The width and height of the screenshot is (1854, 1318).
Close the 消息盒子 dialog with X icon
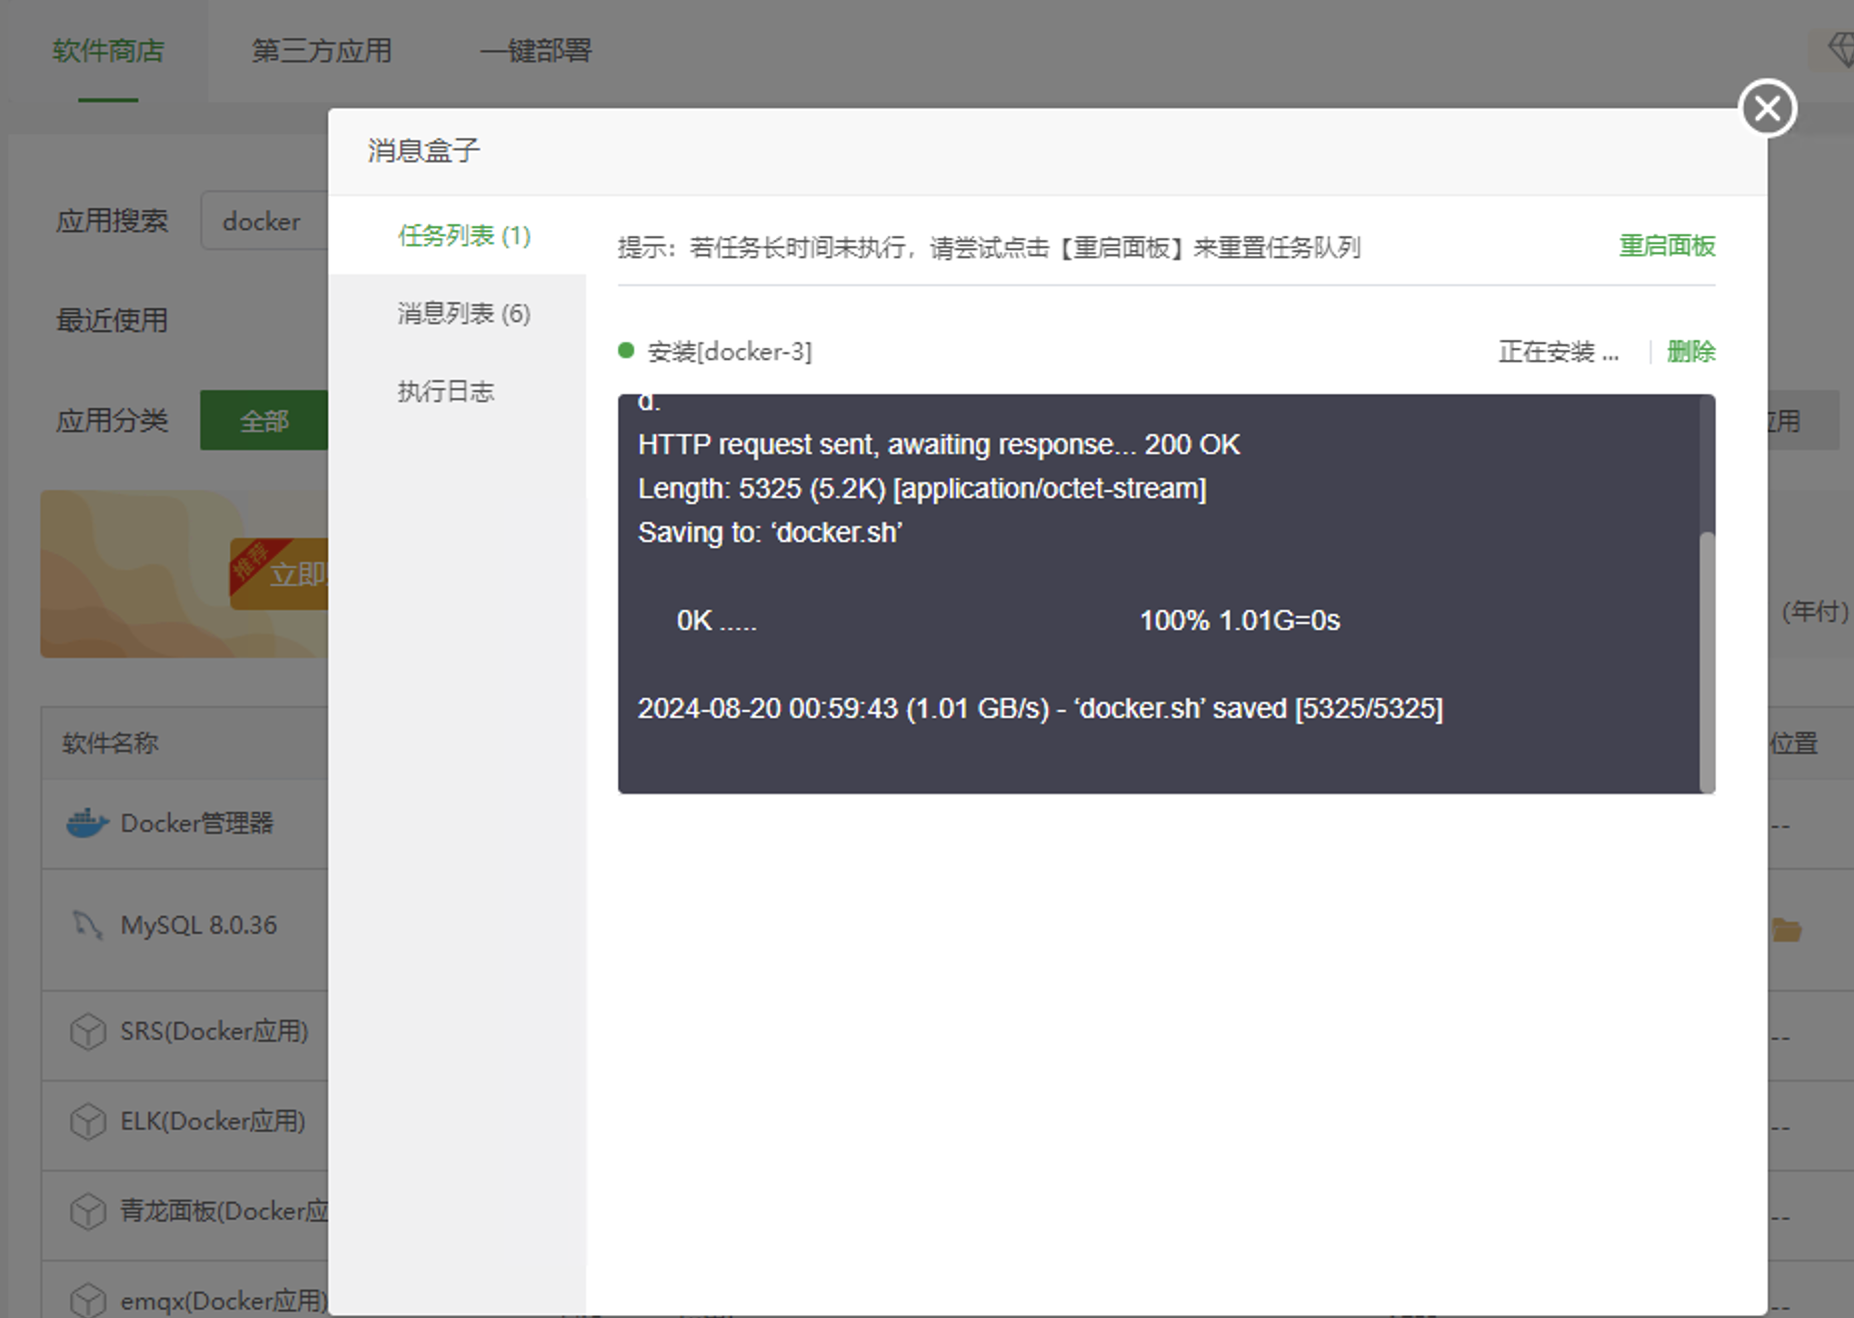click(1767, 108)
